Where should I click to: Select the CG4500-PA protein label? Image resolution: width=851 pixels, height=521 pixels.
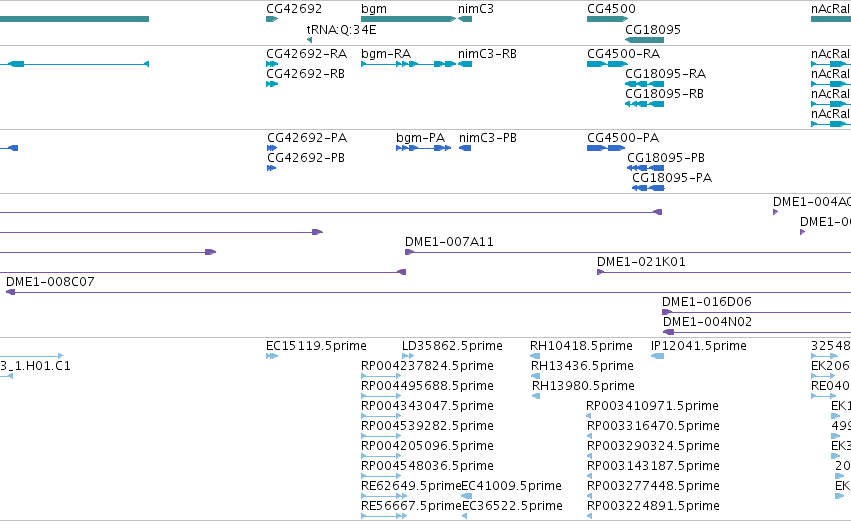point(623,138)
